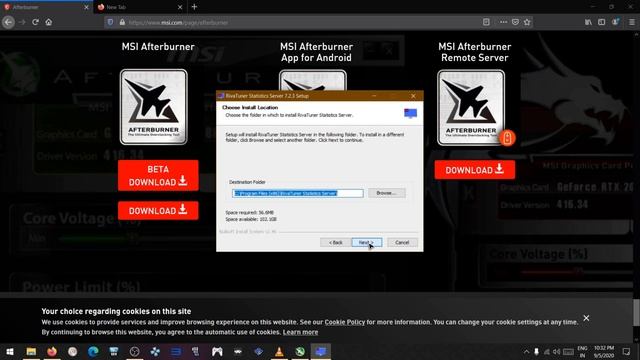Open the Firefox account icon

point(615,22)
